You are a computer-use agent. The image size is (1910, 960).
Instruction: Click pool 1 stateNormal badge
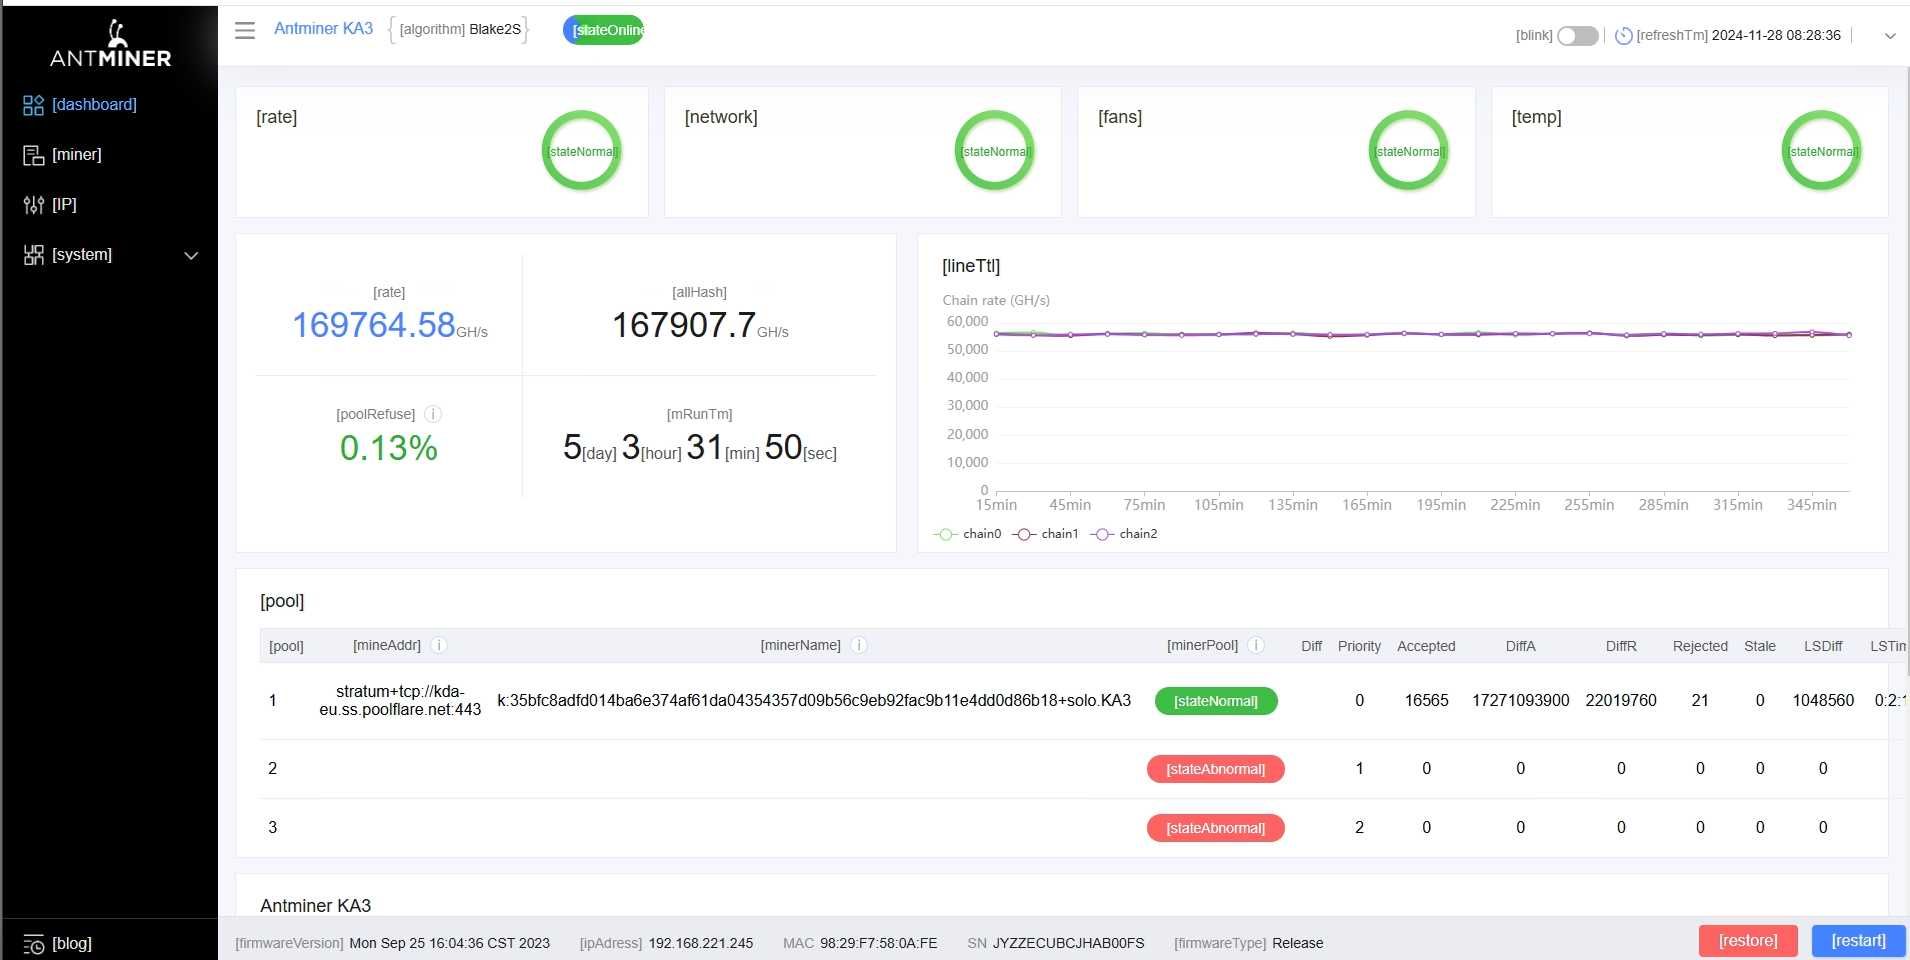coord(1216,701)
